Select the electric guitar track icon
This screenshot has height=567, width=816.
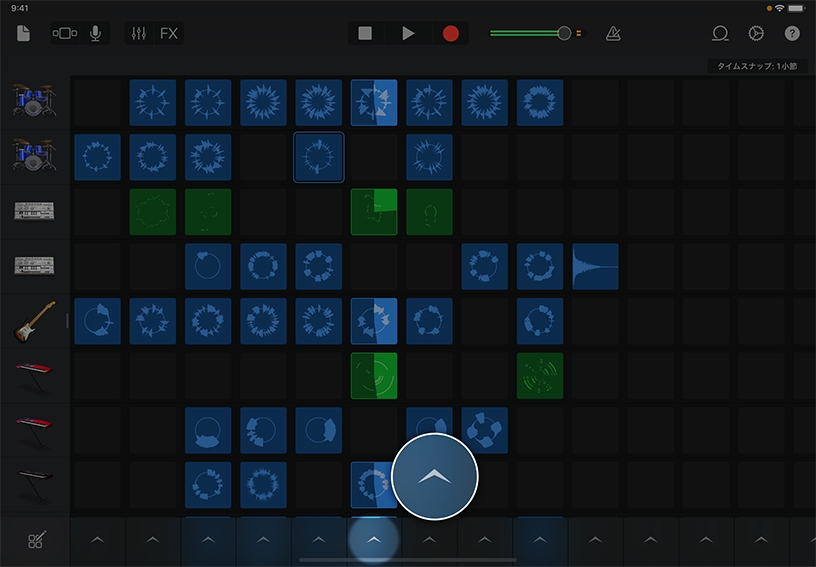[x=35, y=321]
